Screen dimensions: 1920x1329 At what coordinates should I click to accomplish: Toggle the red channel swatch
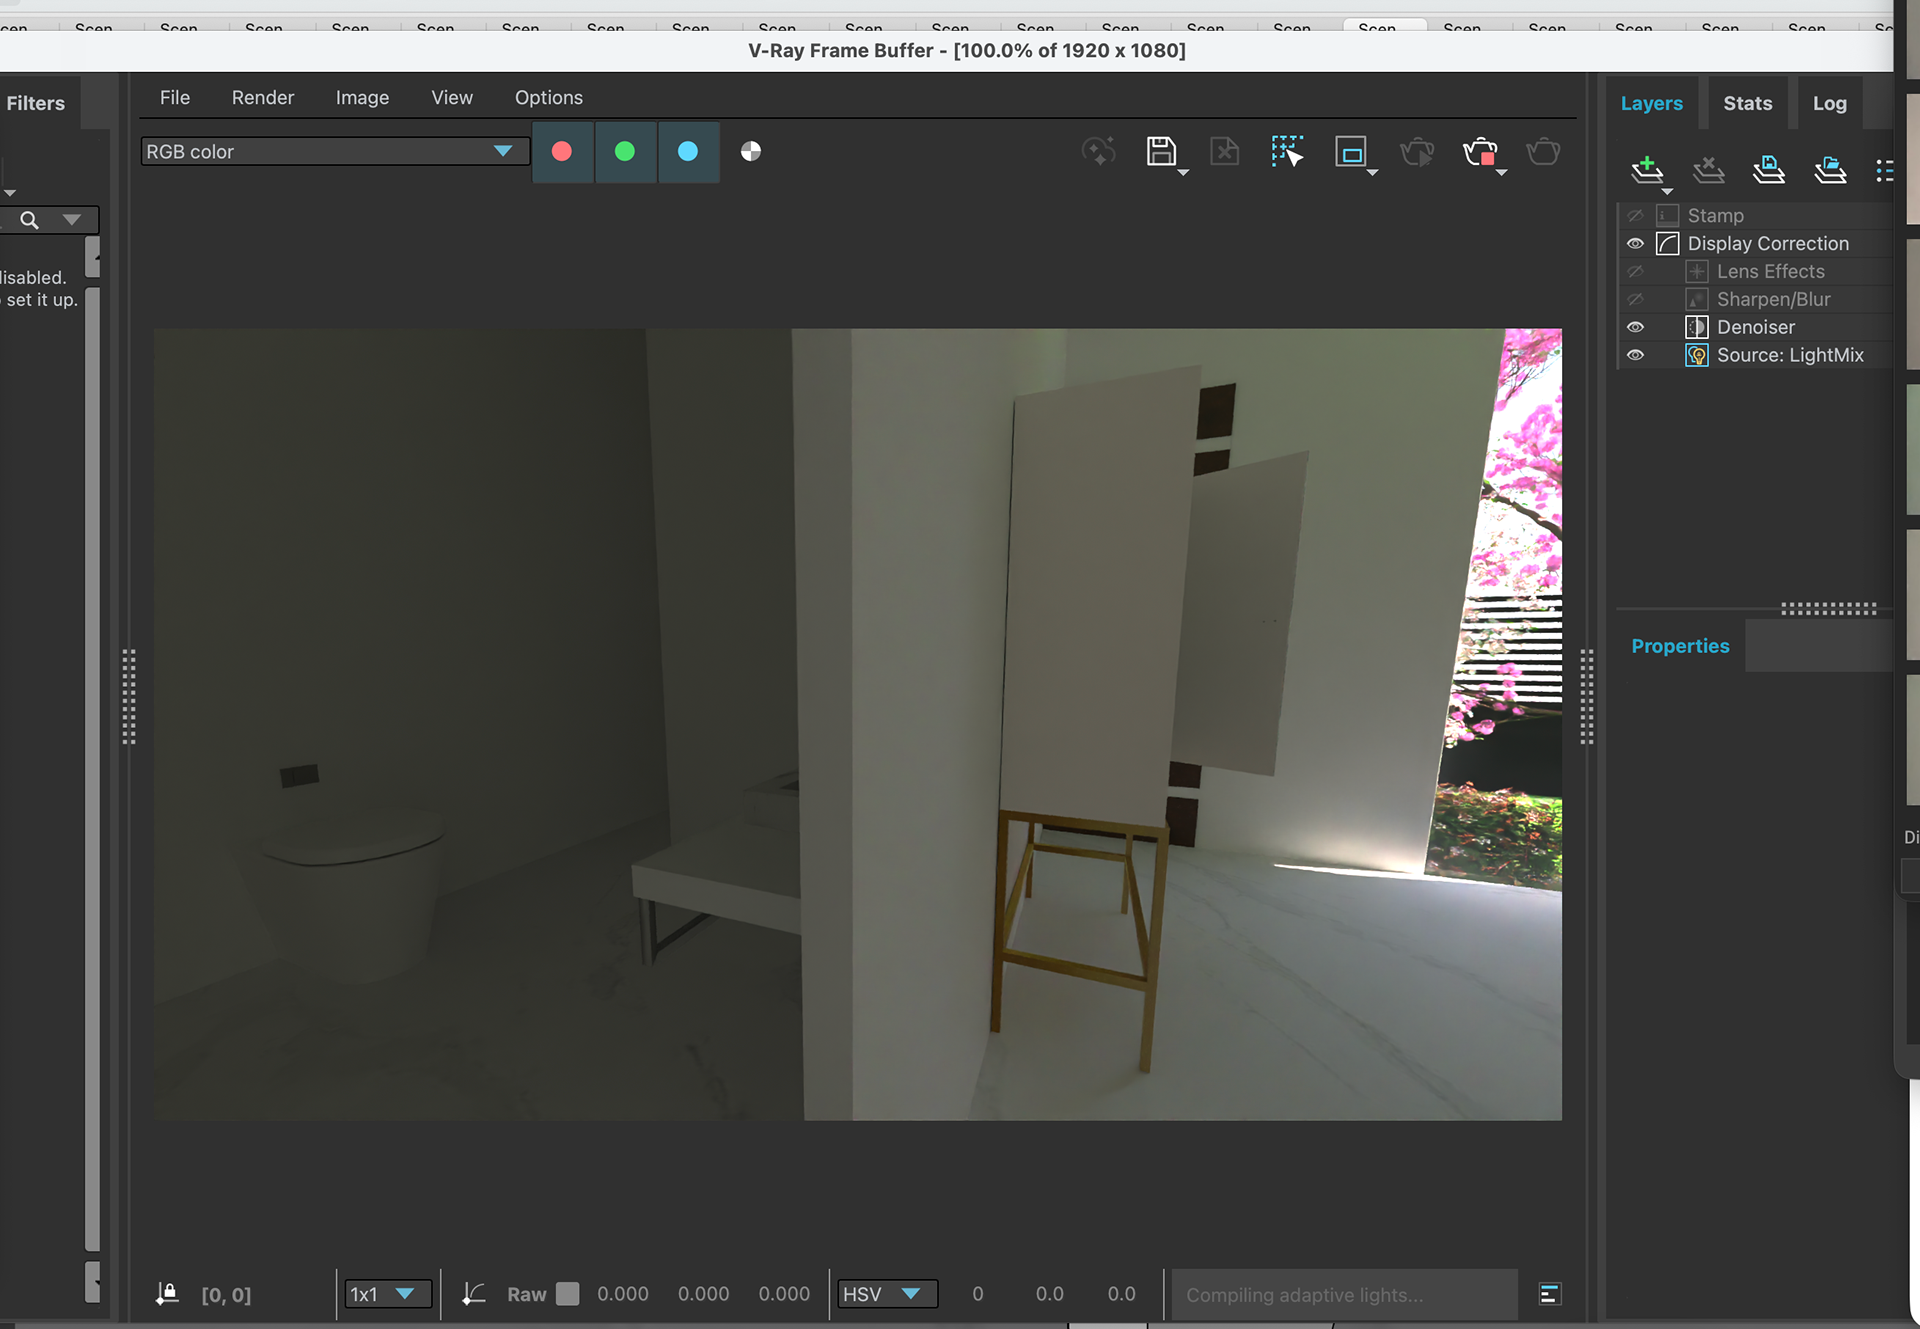point(562,151)
